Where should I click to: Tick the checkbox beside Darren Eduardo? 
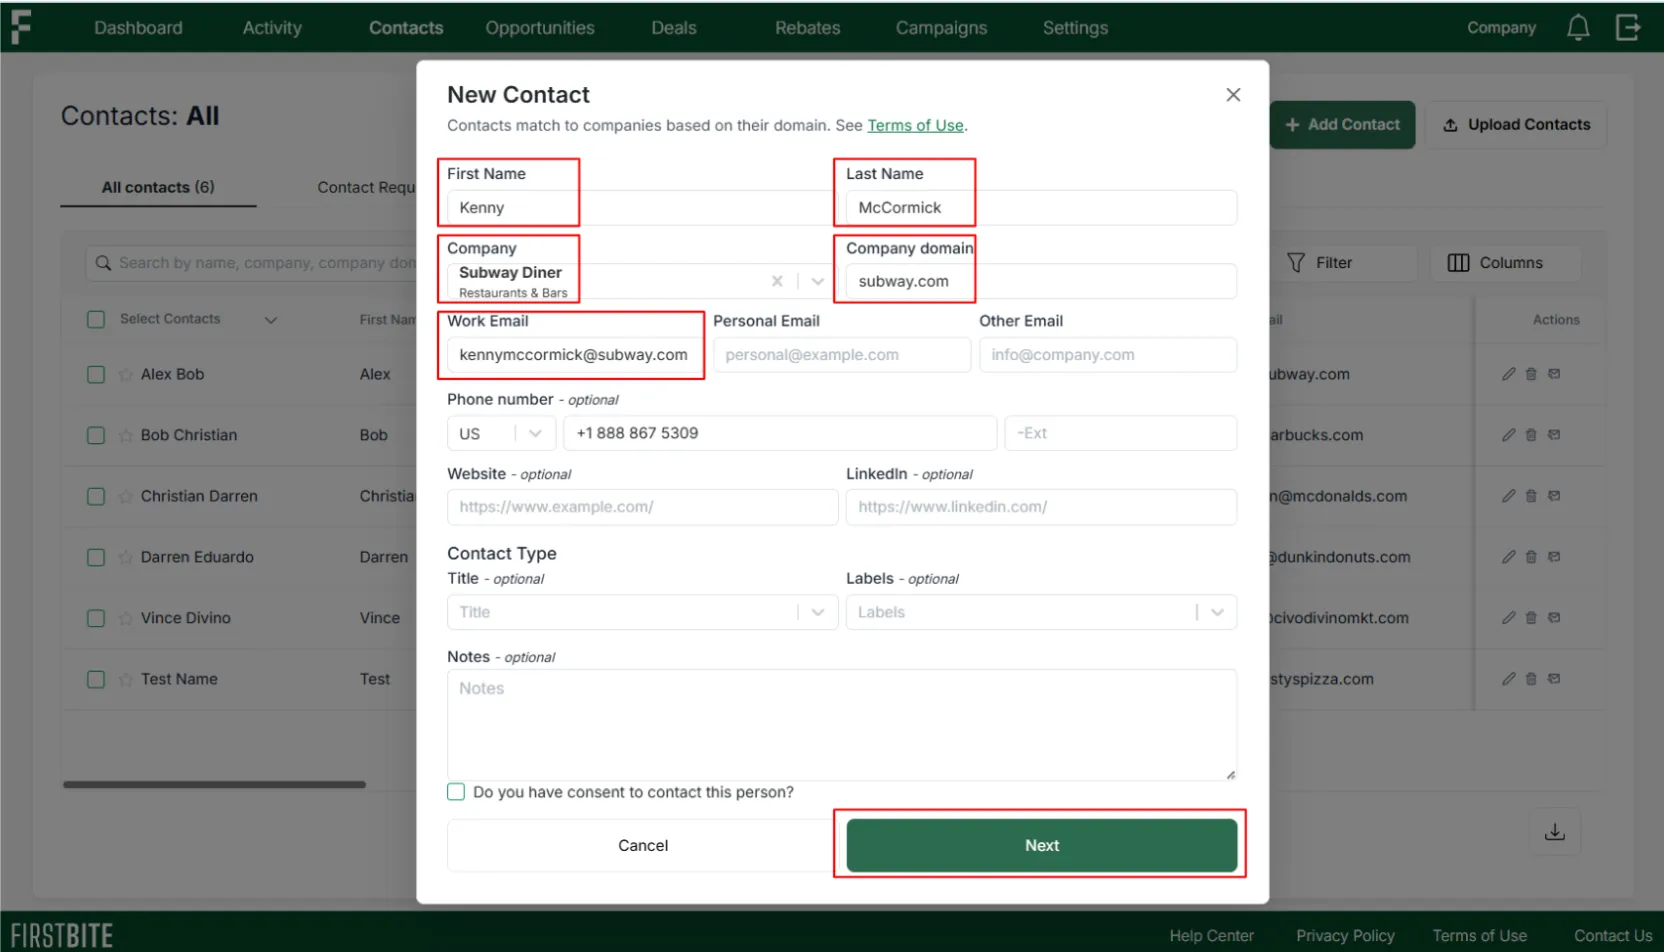click(x=96, y=558)
